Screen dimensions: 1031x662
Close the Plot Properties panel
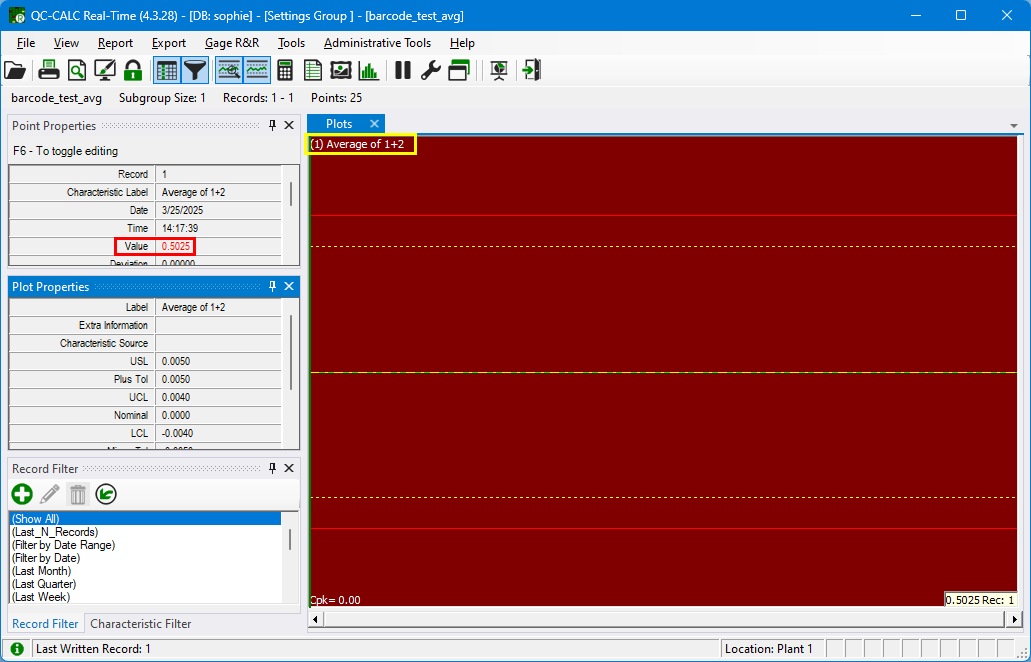pos(289,287)
